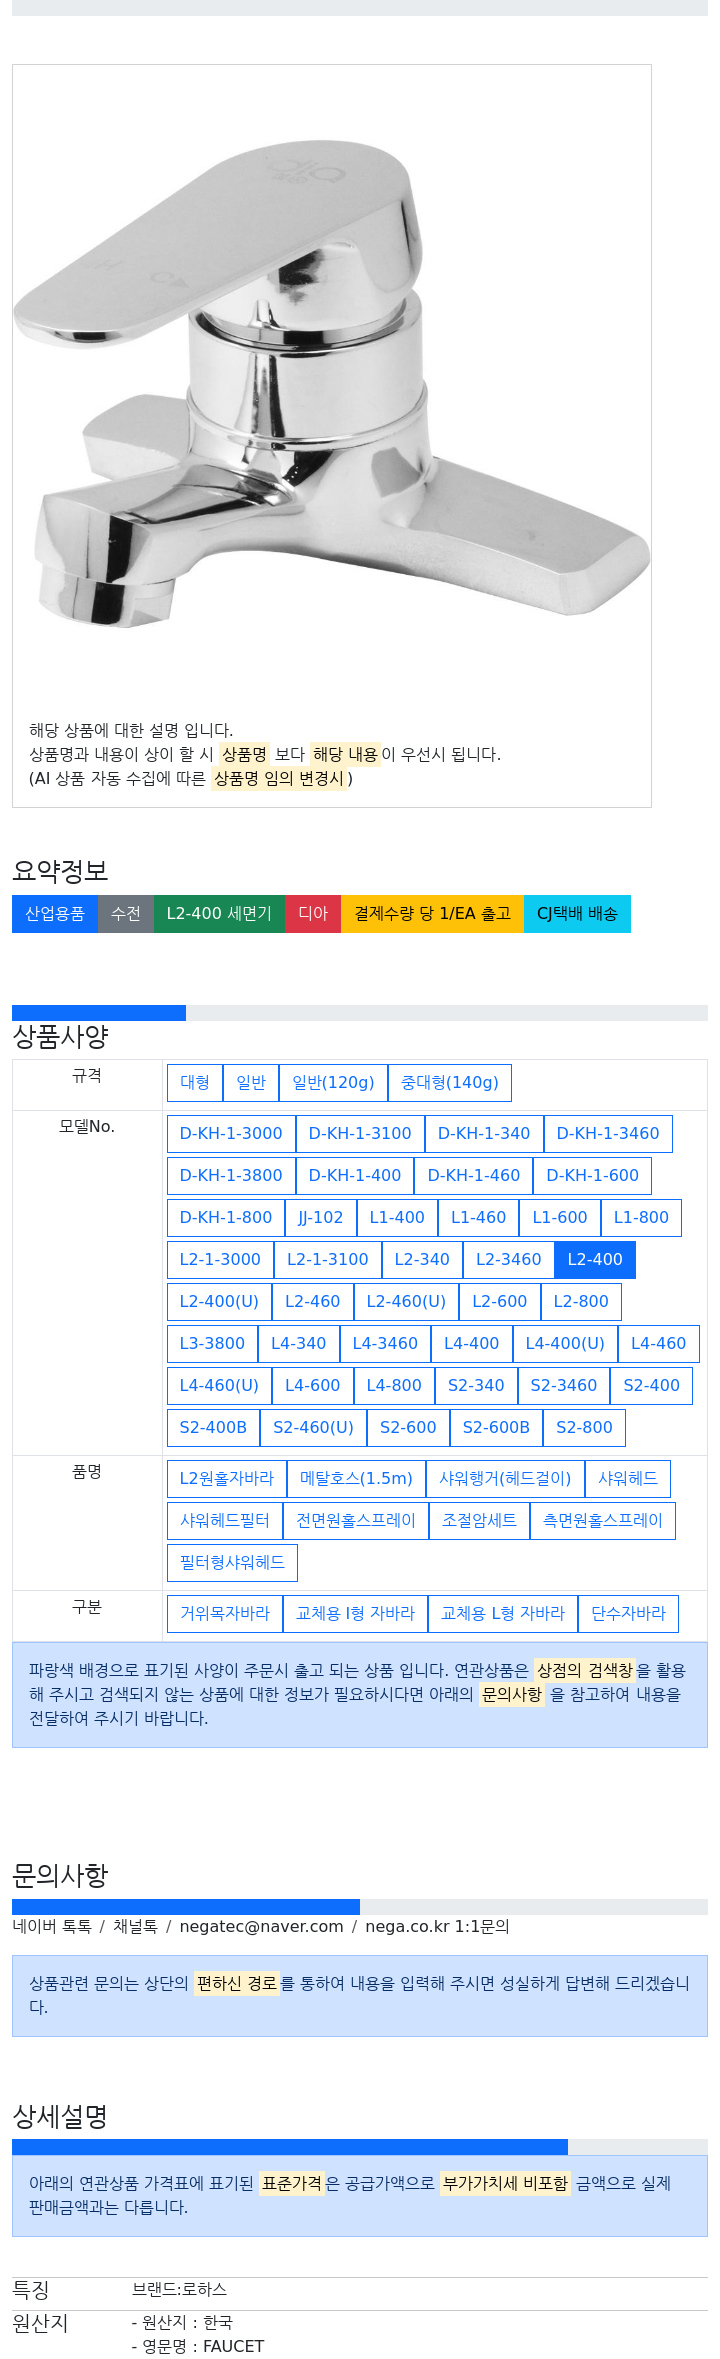
Task: Open the 네이버 톡톡 inquiry link
Action: (52, 1927)
